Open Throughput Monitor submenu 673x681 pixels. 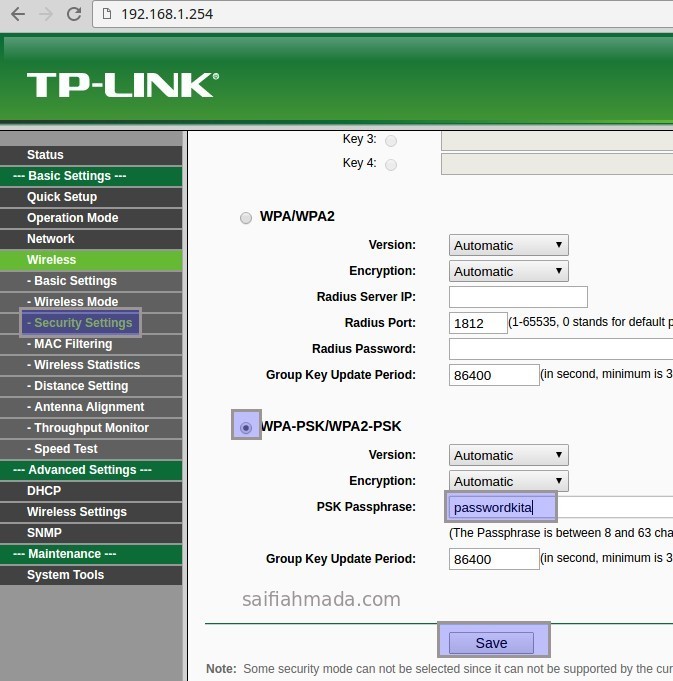click(x=91, y=428)
